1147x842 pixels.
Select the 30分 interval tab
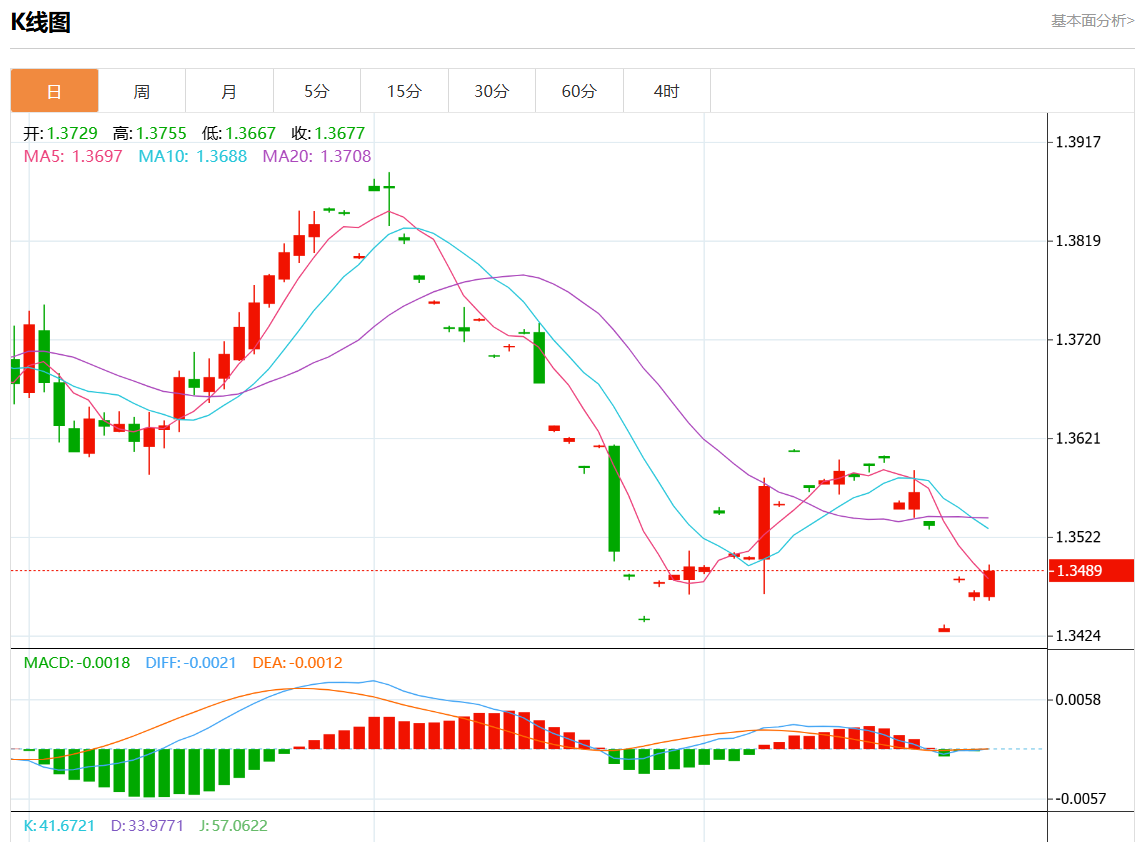pyautogui.click(x=491, y=91)
